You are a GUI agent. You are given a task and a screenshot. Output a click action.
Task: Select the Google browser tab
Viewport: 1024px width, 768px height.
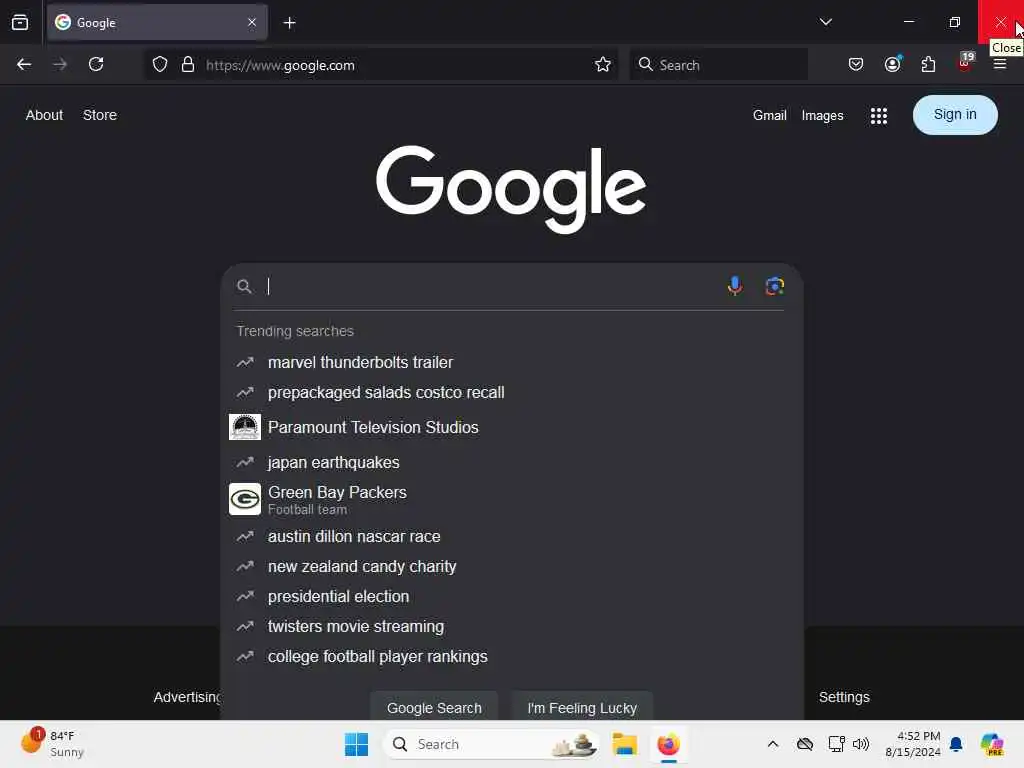click(157, 22)
